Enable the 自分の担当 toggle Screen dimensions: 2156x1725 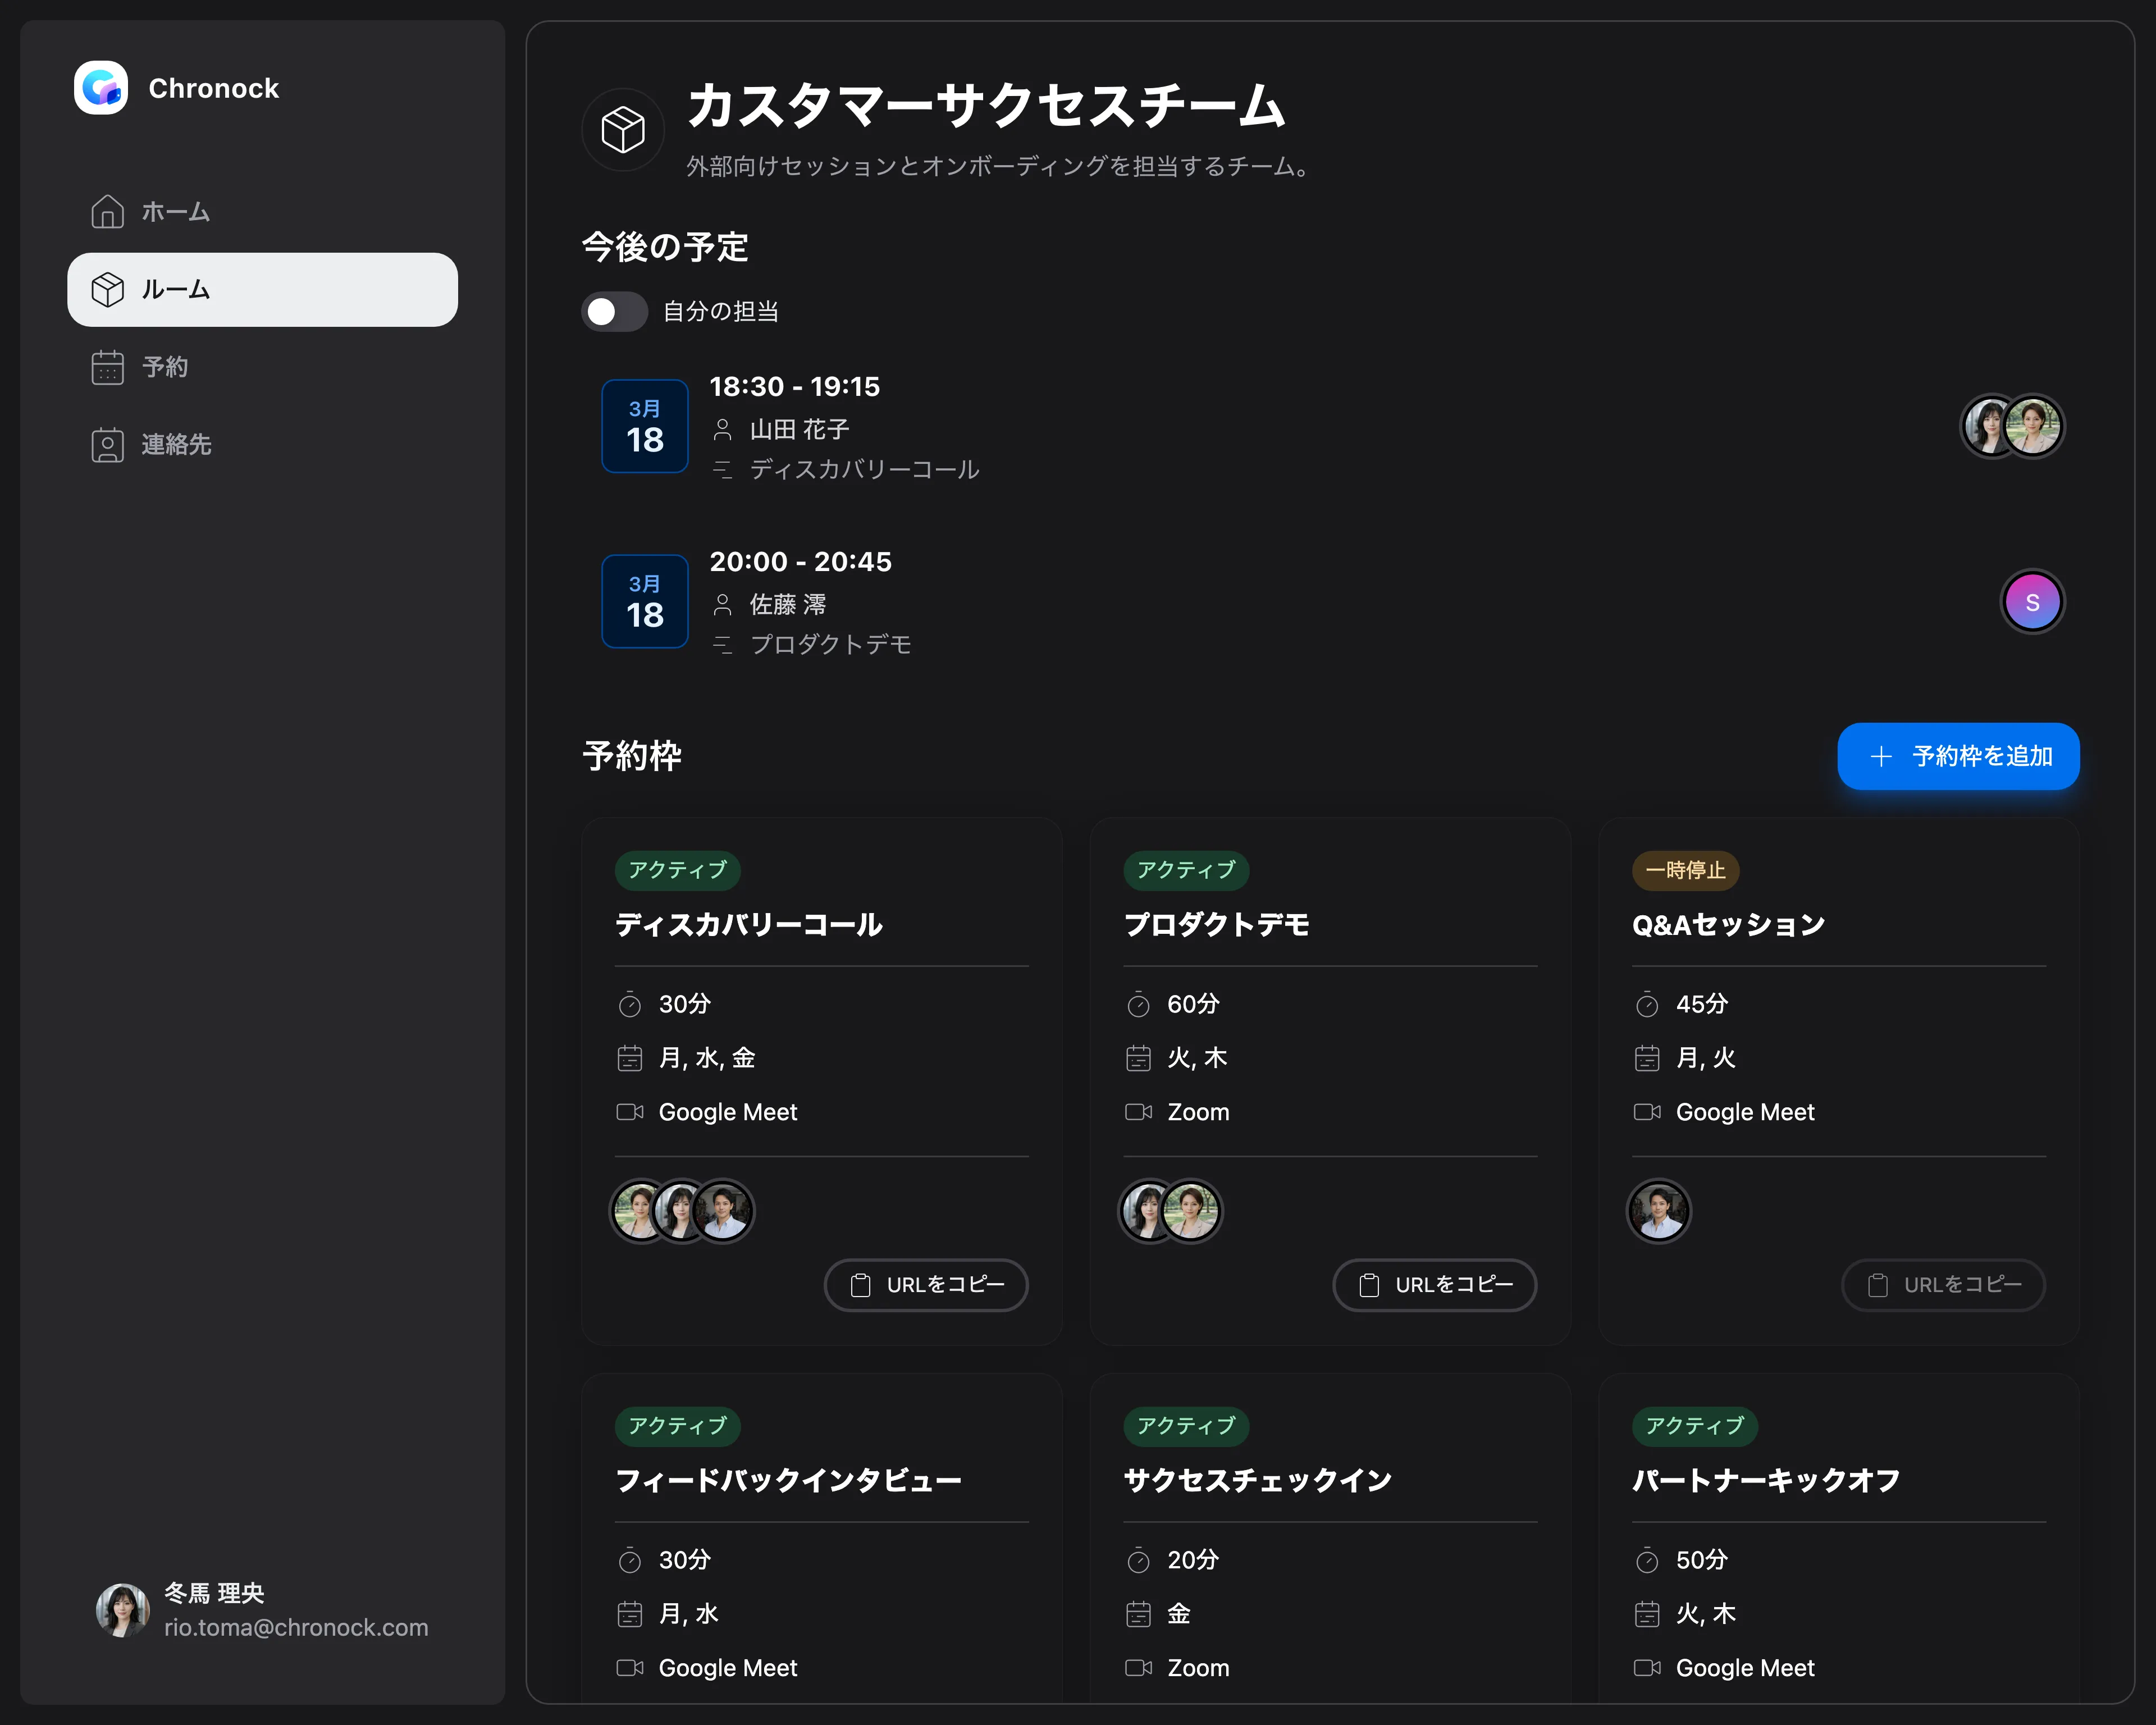614,311
